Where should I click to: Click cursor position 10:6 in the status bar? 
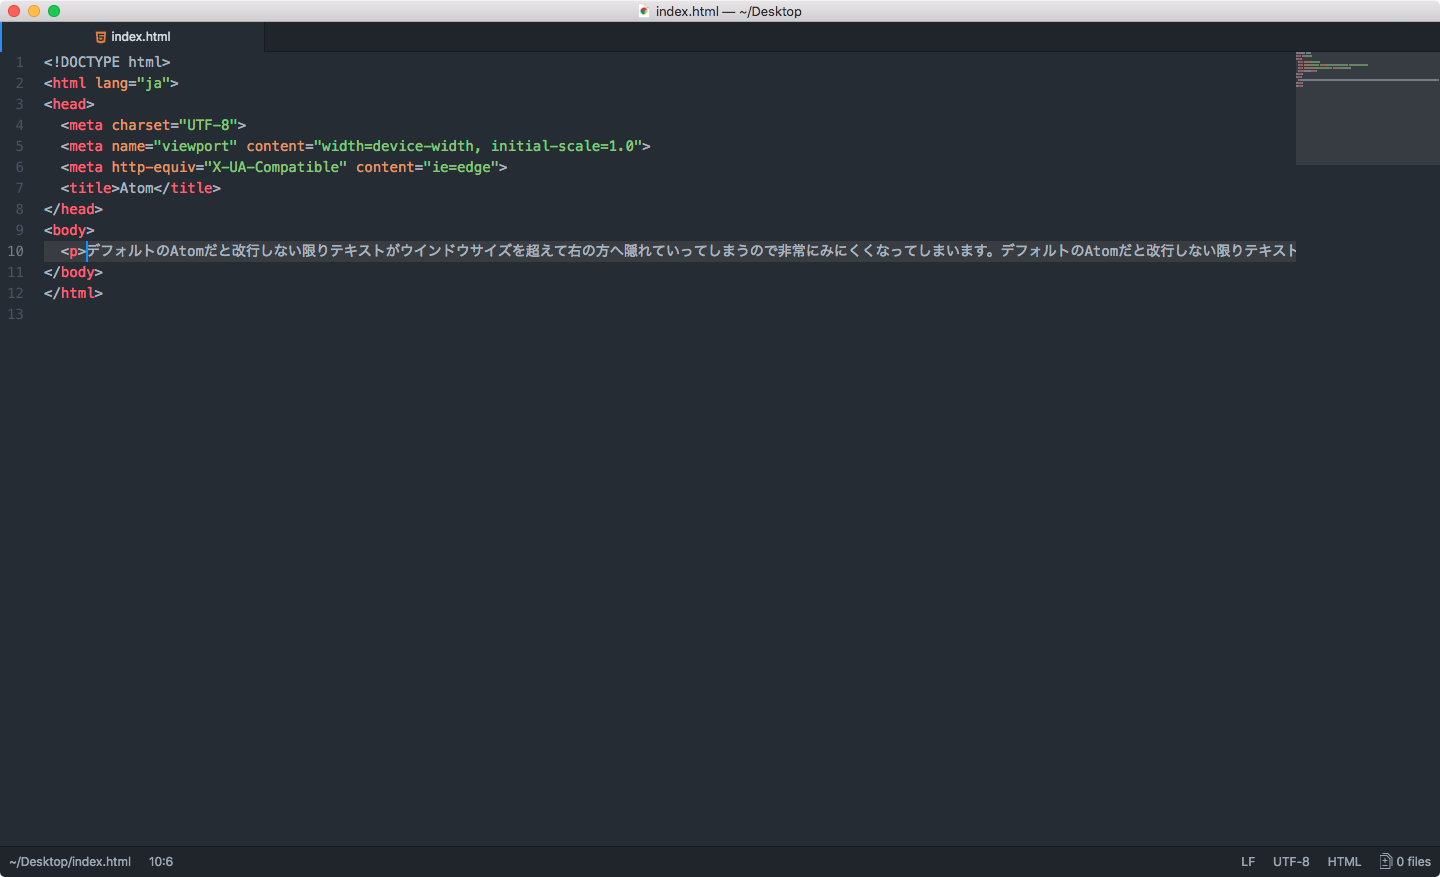click(x=161, y=862)
